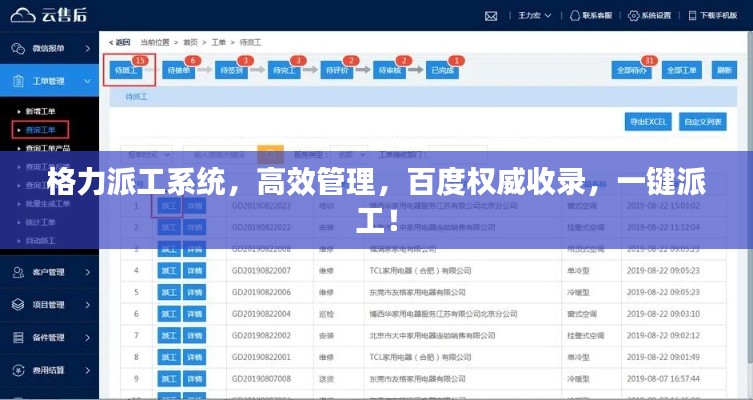Click 详情 for order GD20190822002

[194, 336]
